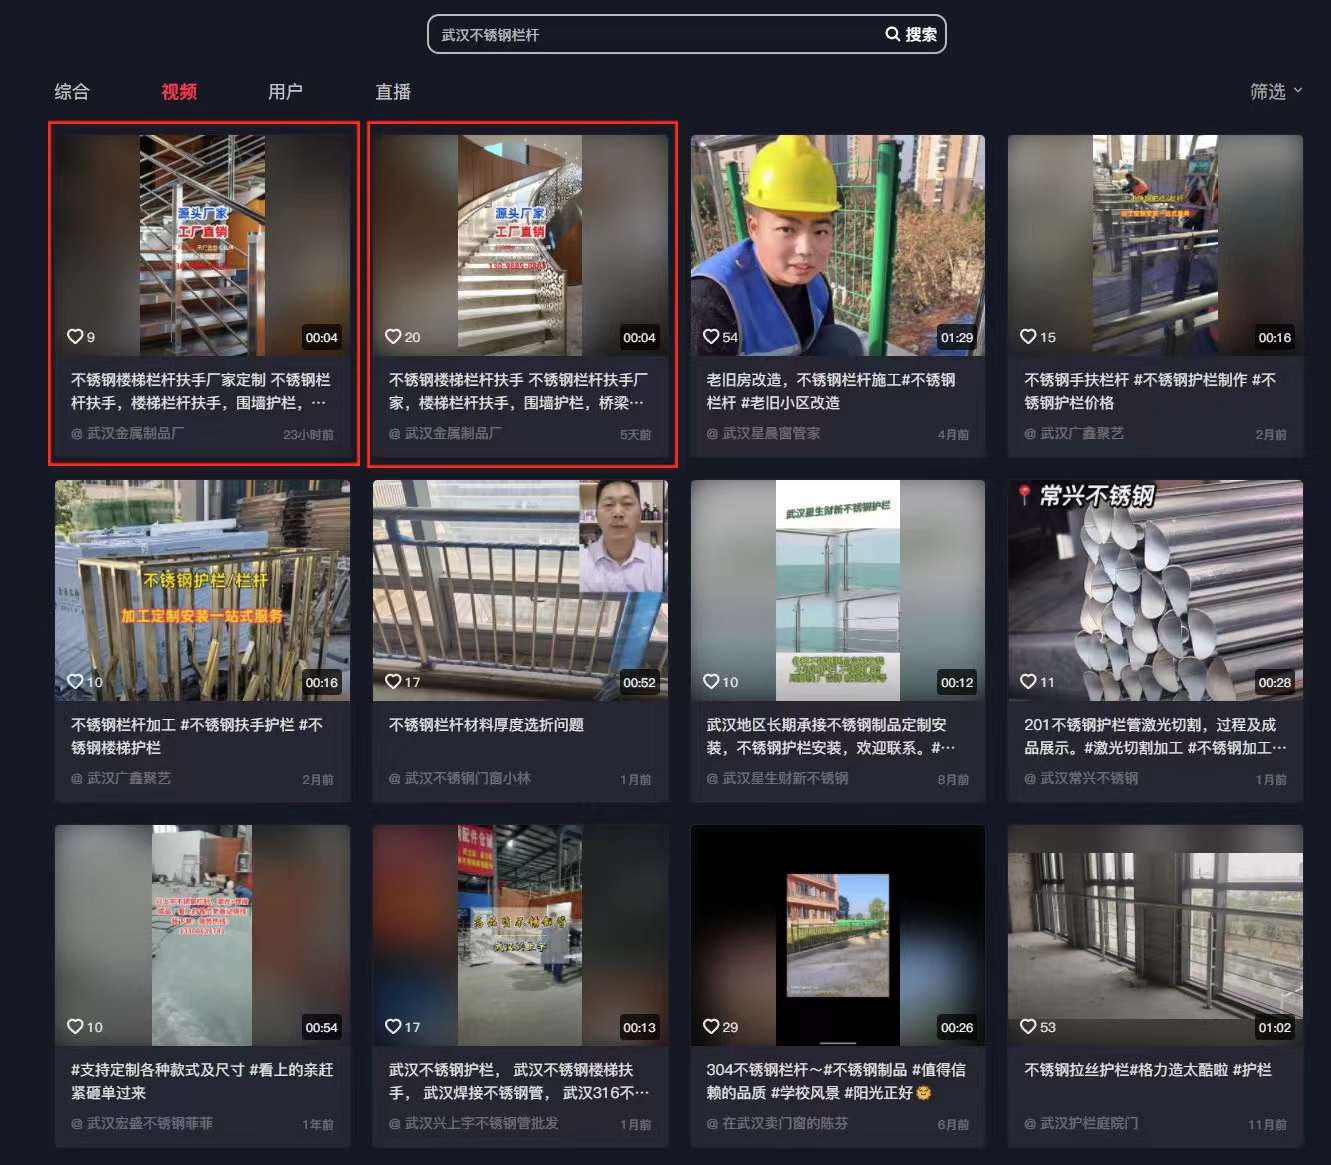
Task: Like the 29-likes school fence video
Action: [x=711, y=1027]
